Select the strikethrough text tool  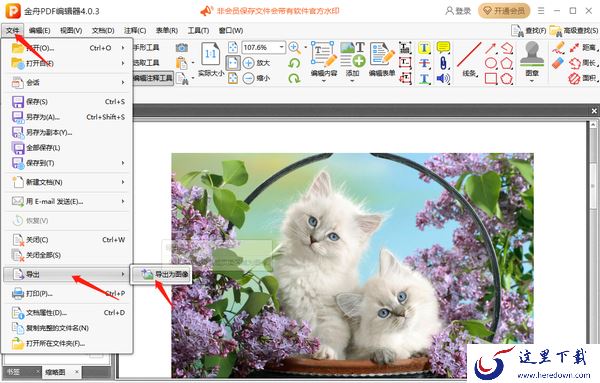click(424, 63)
